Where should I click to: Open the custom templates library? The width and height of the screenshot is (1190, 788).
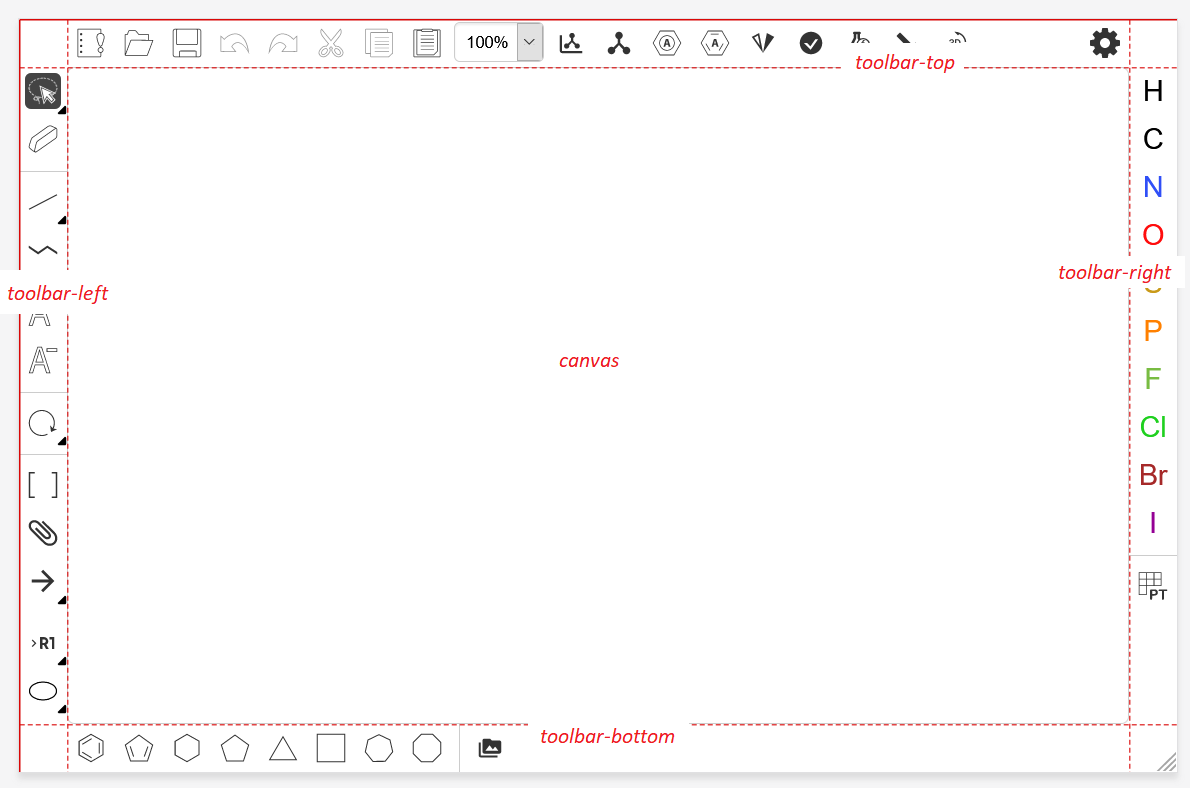[490, 747]
